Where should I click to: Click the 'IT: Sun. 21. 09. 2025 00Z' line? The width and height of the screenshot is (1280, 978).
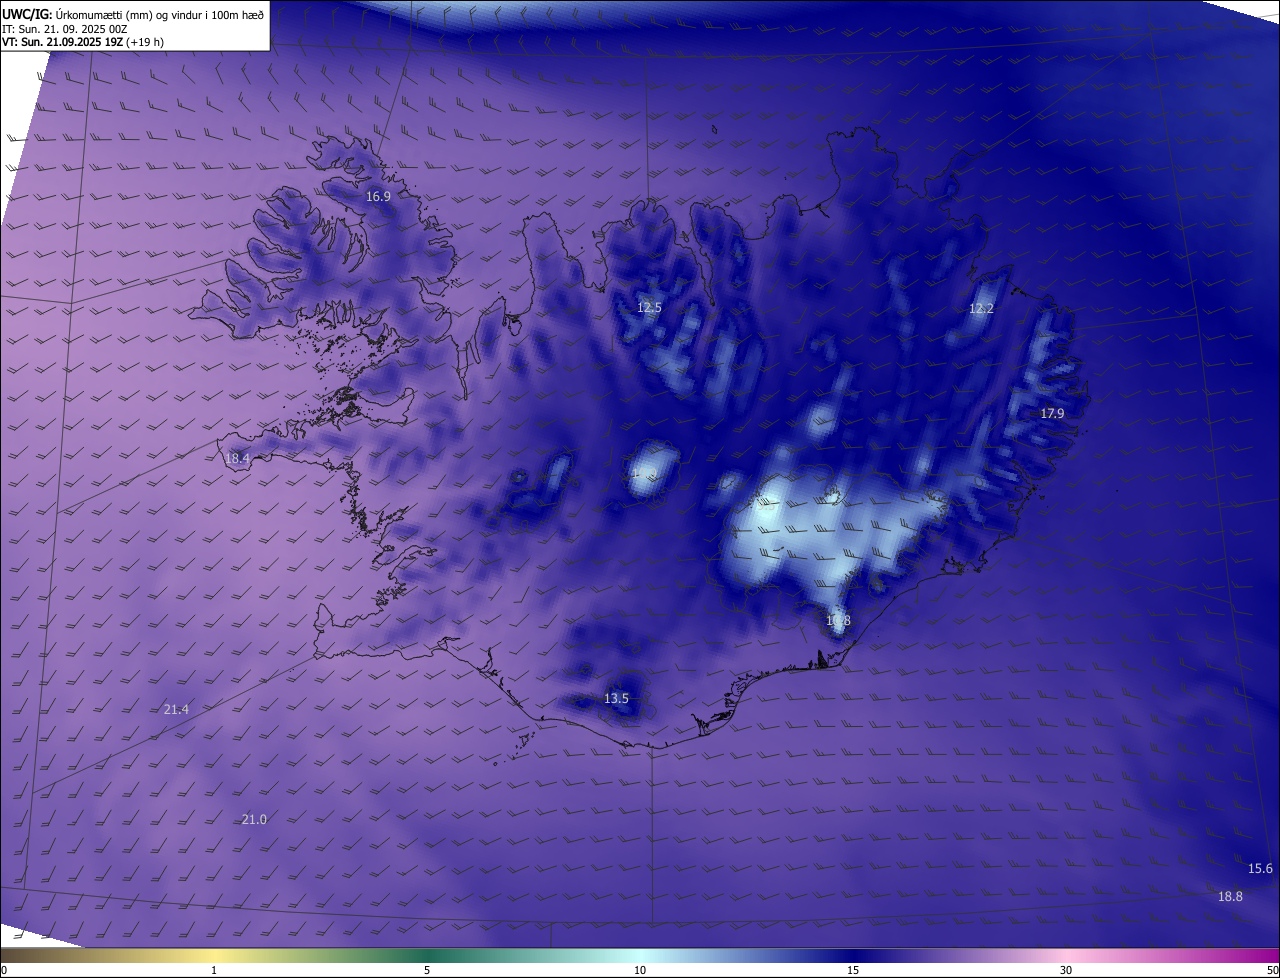(x=65, y=28)
